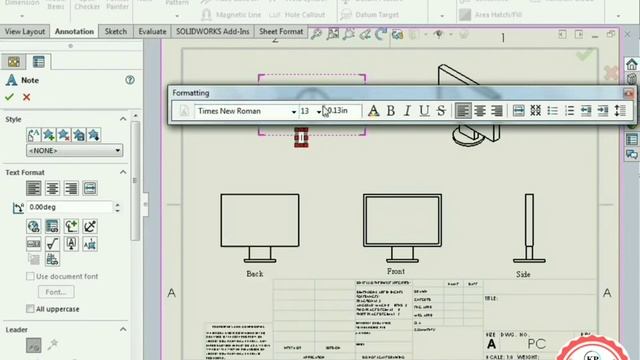Screen dimensions: 640x360
Task: Apply default attributes style icon
Action: coord(33,135)
